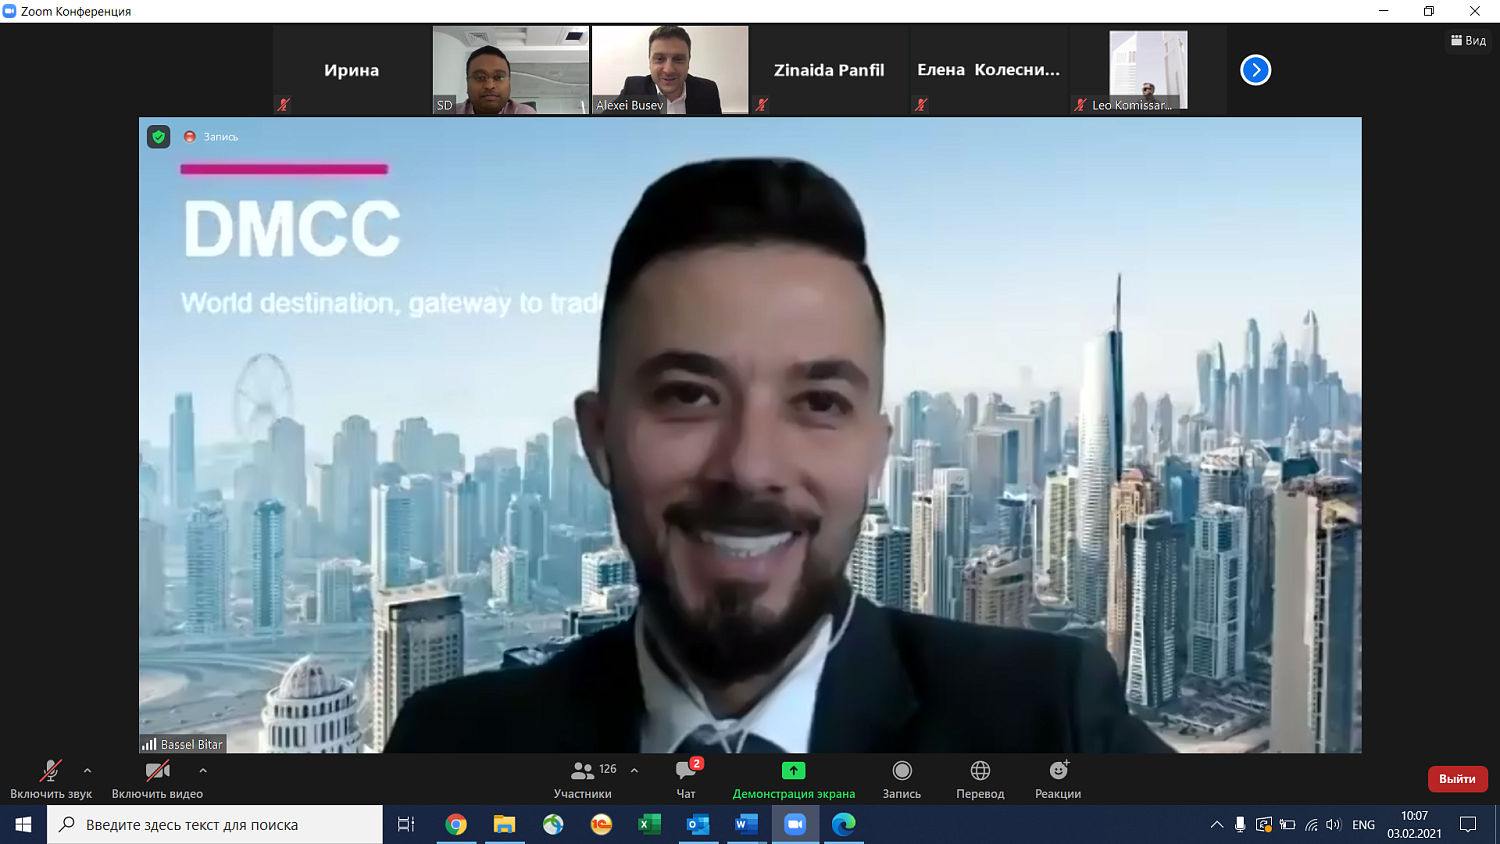
Task: Turn on camera with Включить видео
Action: pos(157,779)
